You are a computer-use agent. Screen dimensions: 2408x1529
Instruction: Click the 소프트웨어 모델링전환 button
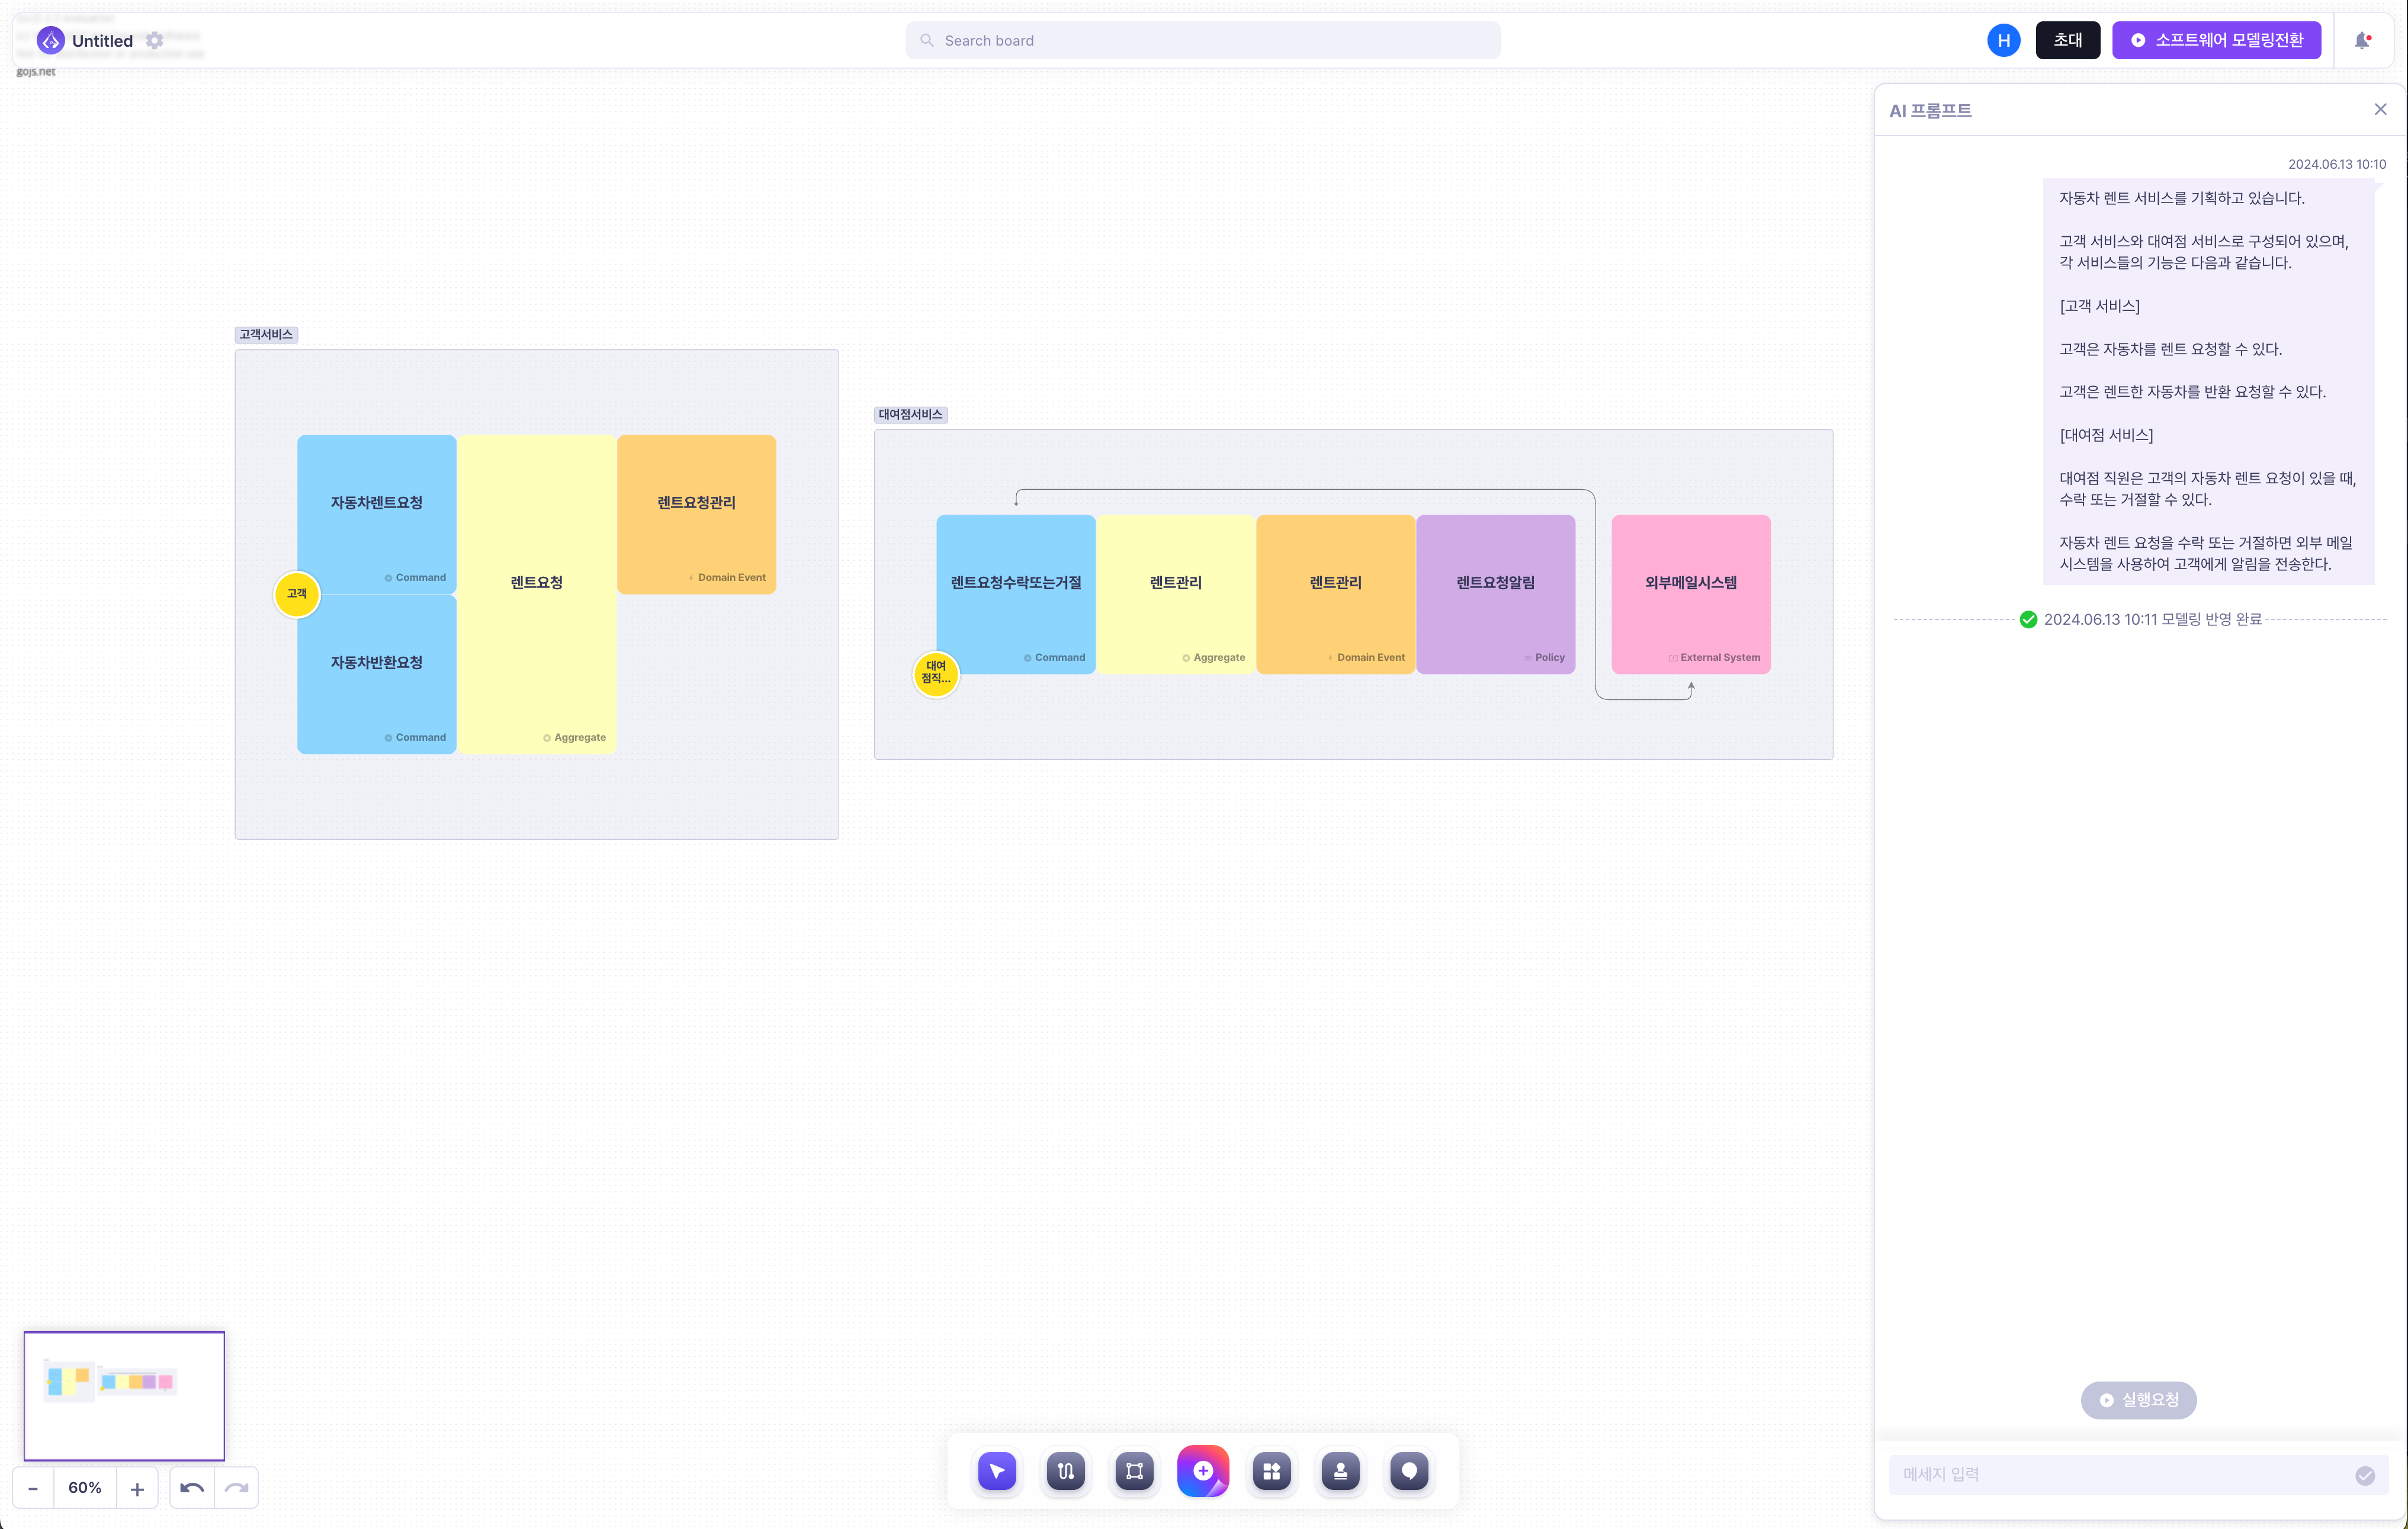click(2216, 40)
